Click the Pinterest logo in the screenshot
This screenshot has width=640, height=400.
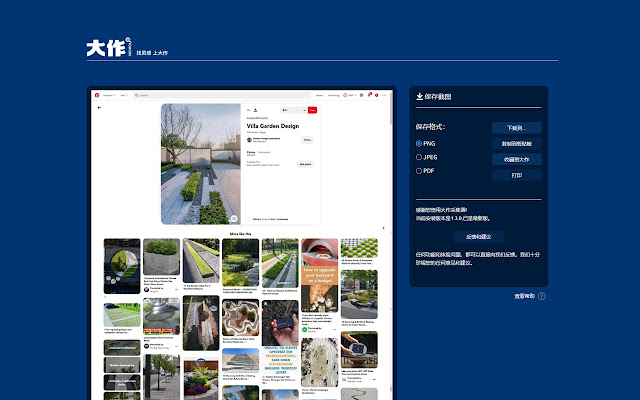[98, 95]
